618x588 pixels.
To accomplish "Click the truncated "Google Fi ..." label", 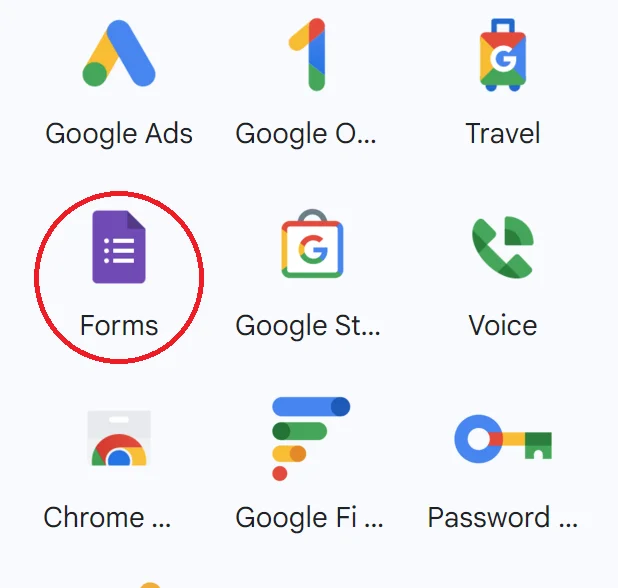I will pyautogui.click(x=309, y=518).
